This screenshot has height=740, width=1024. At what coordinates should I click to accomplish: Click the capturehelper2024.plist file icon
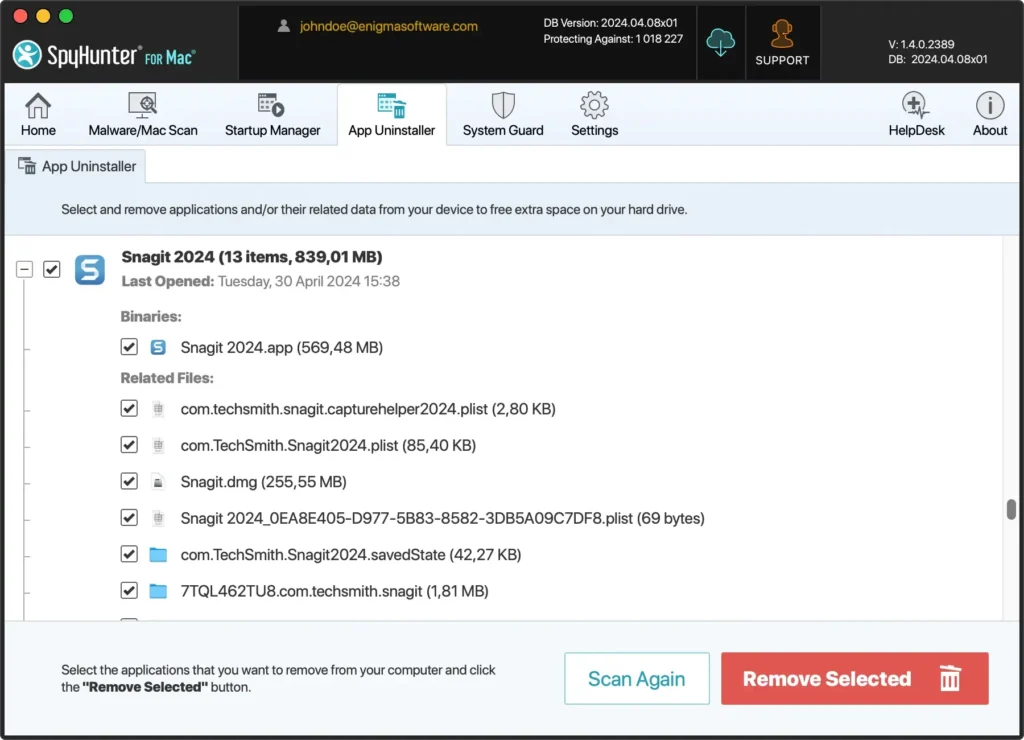click(158, 409)
